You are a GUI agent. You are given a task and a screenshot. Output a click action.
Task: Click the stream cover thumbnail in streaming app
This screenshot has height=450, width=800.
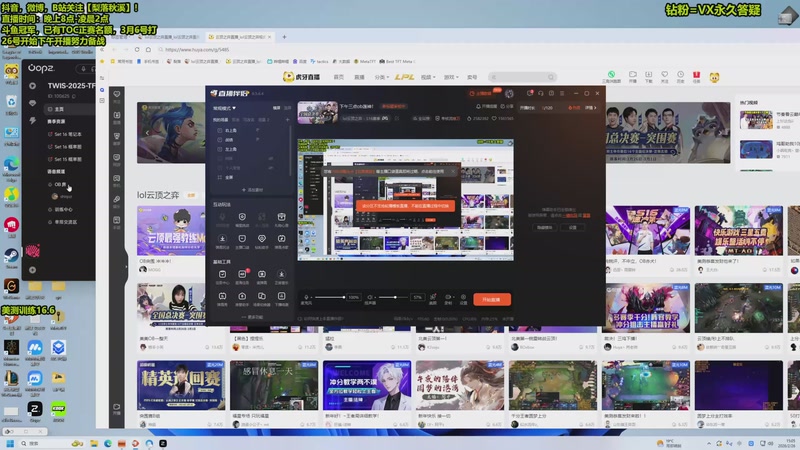coord(317,112)
